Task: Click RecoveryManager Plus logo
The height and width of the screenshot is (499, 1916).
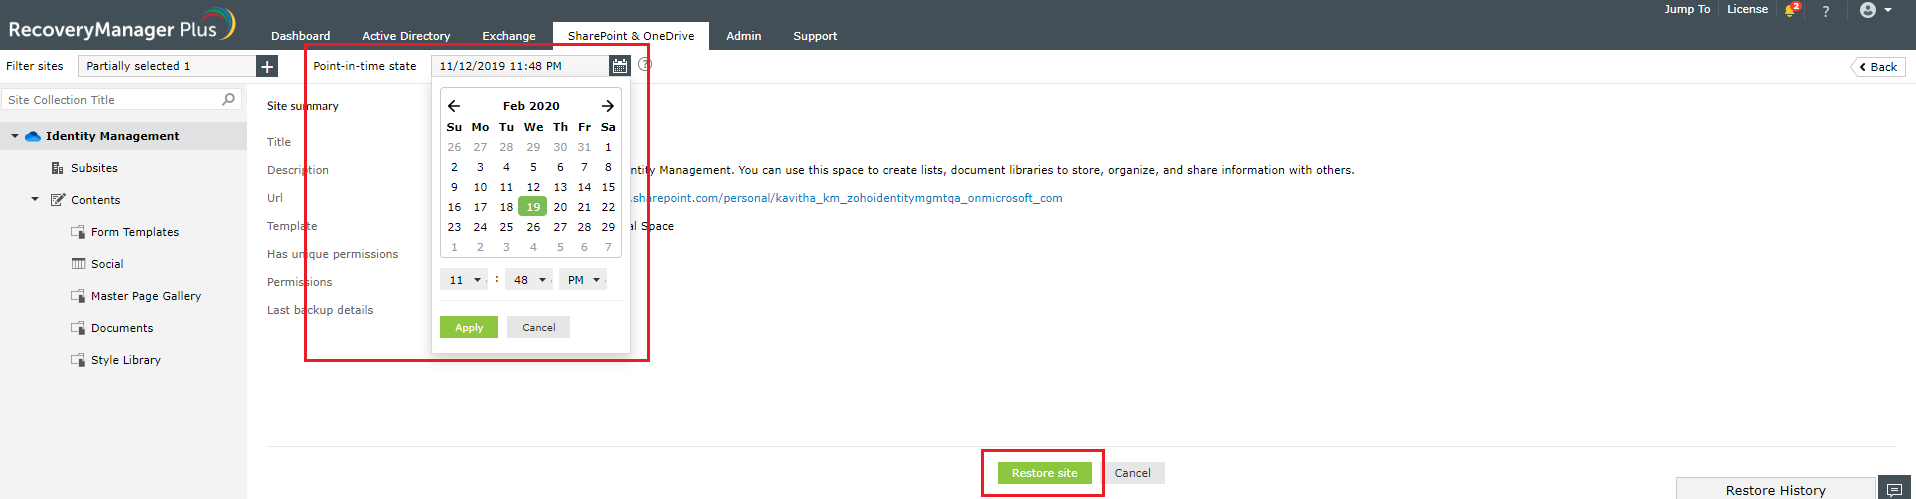Action: click(122, 25)
